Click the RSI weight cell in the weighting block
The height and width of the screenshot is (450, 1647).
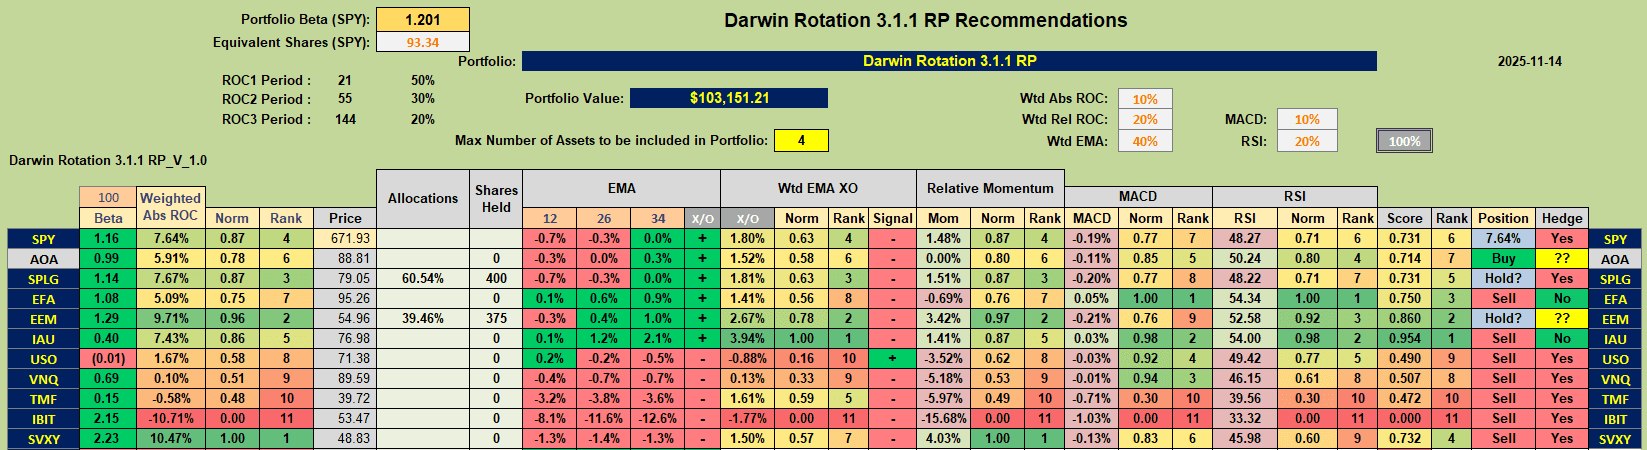[x=1307, y=141]
